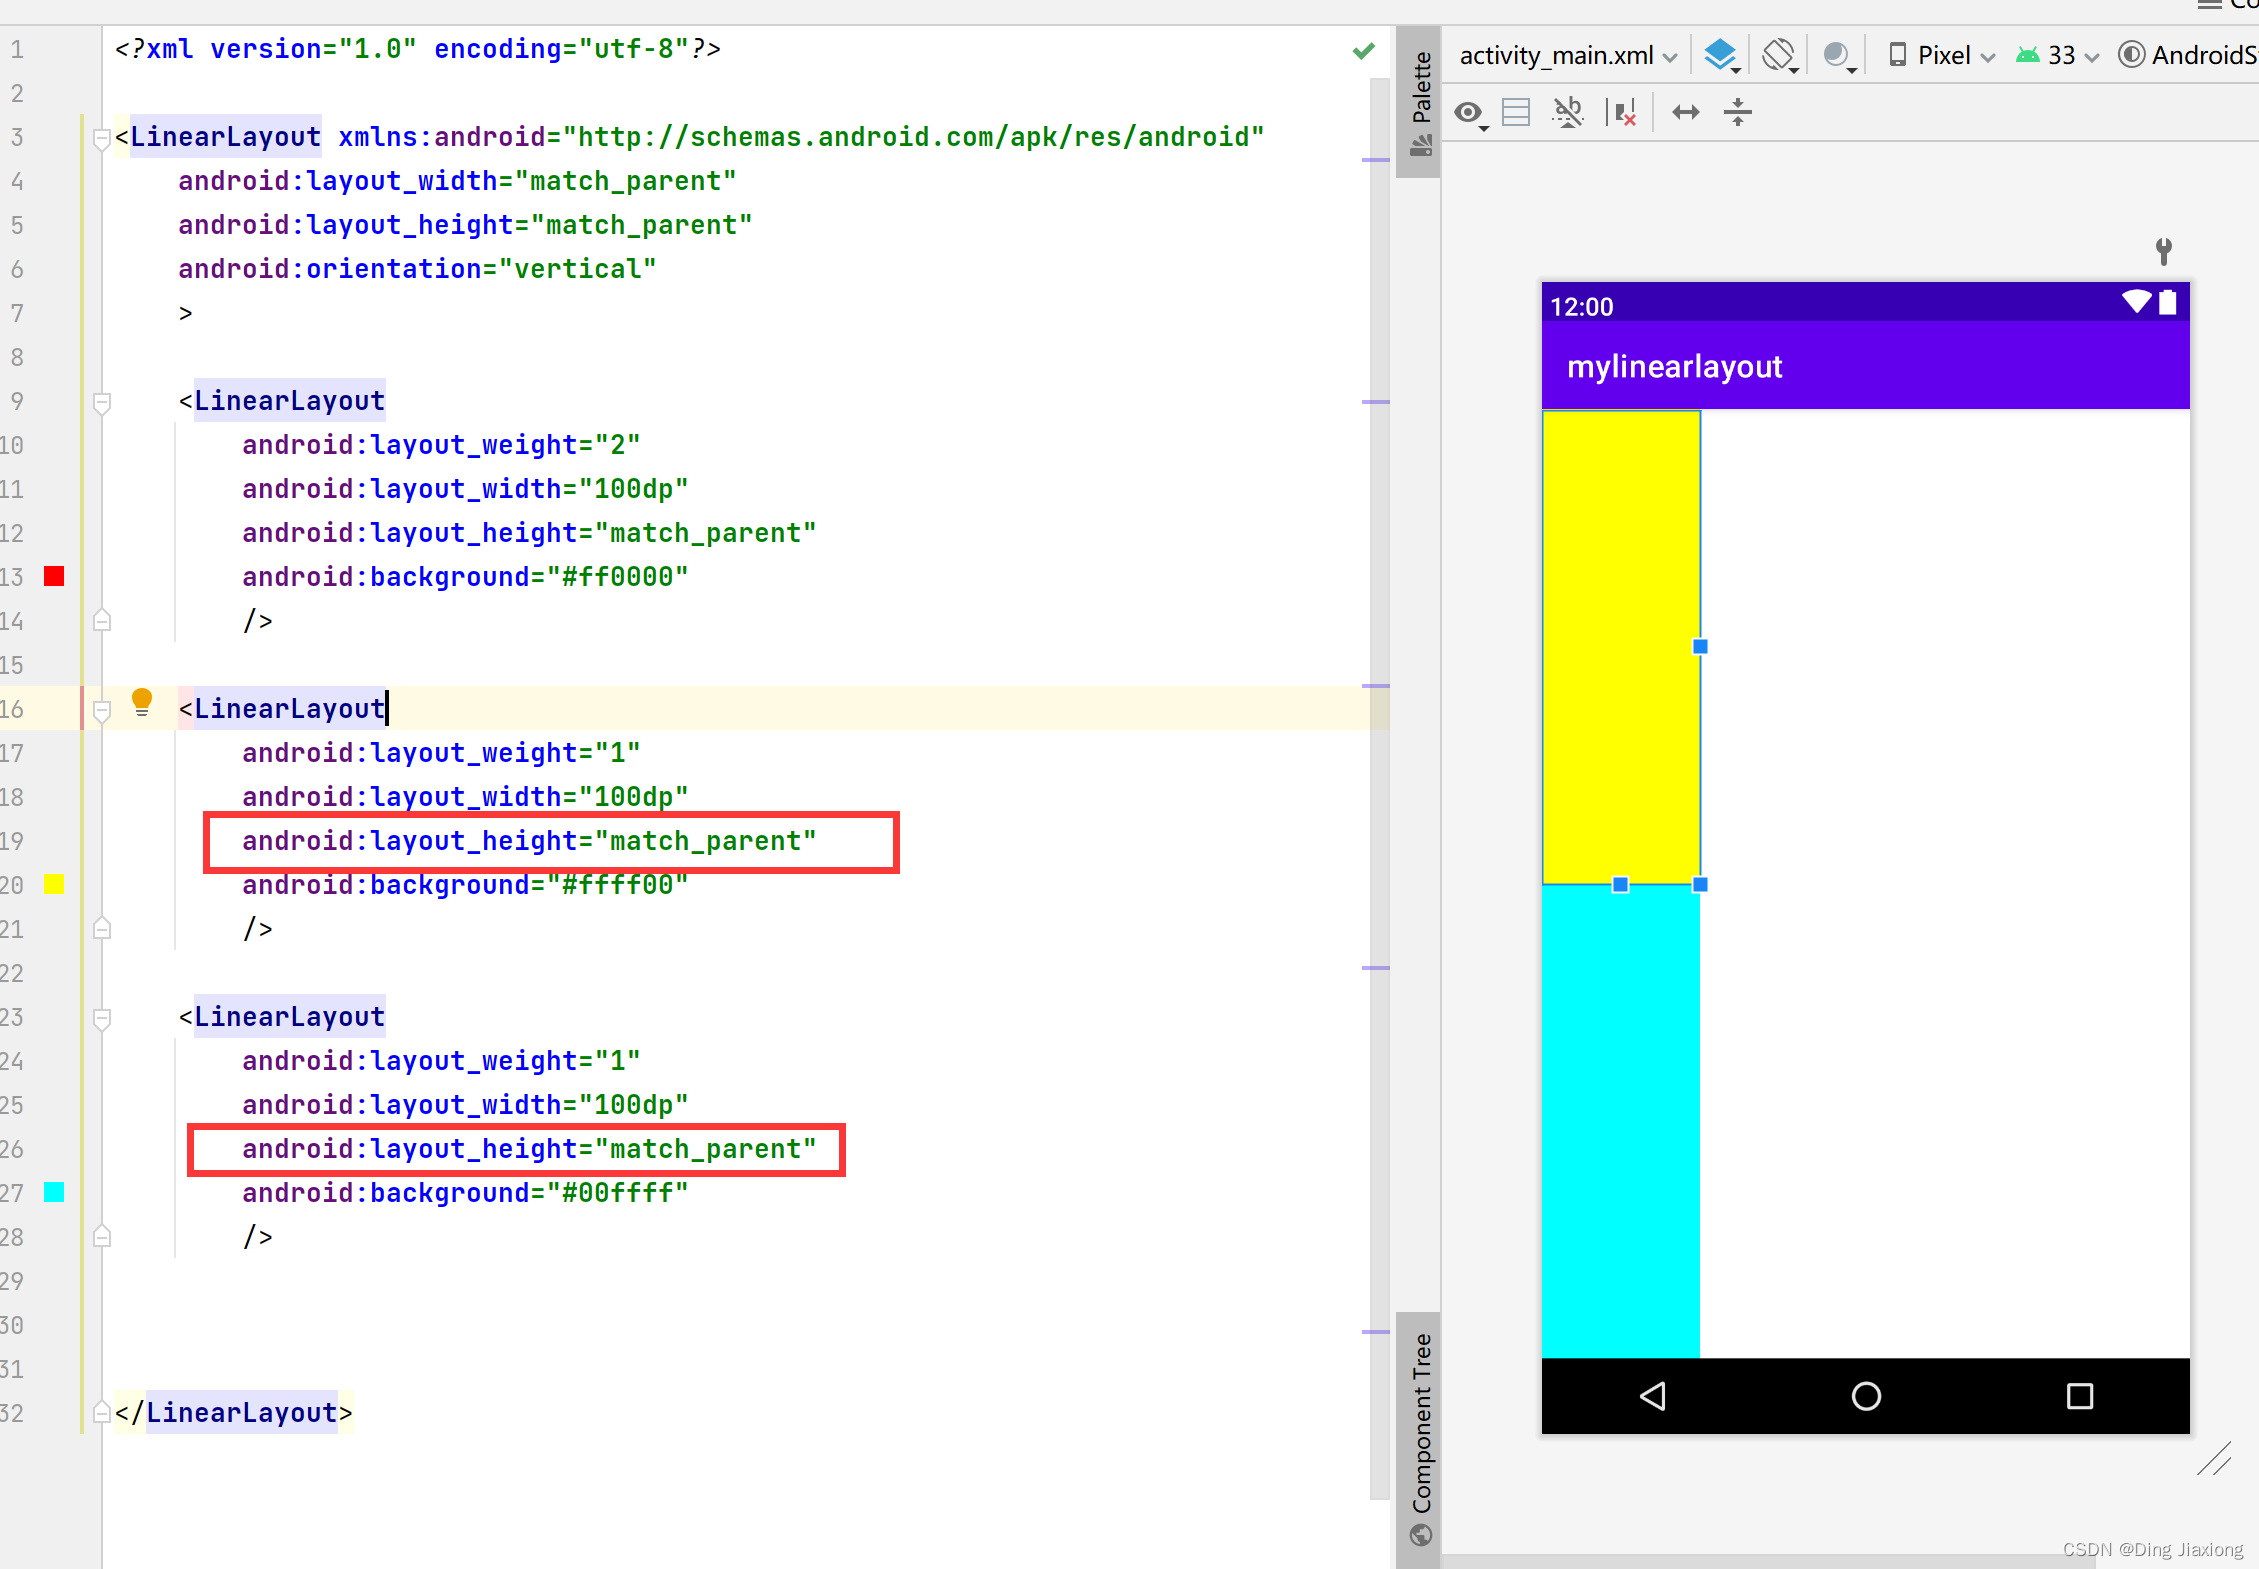Click the orientation="vertical" attribute line
The width and height of the screenshot is (2259, 1569).
coord(417,269)
